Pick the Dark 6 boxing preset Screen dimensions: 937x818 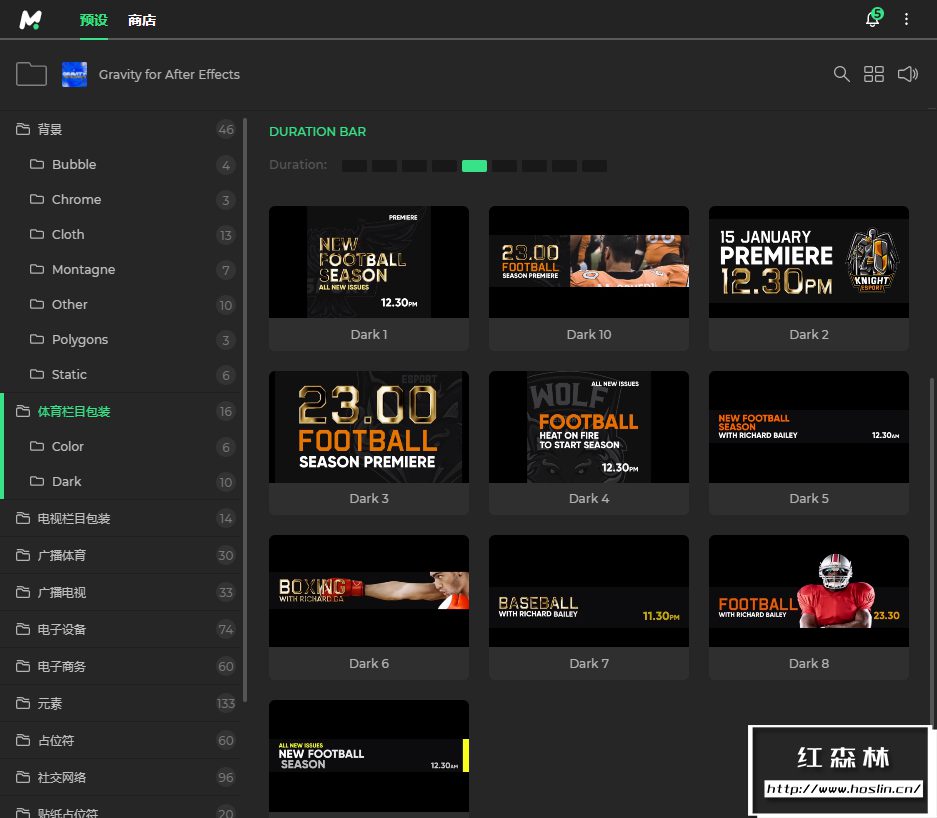click(x=369, y=591)
